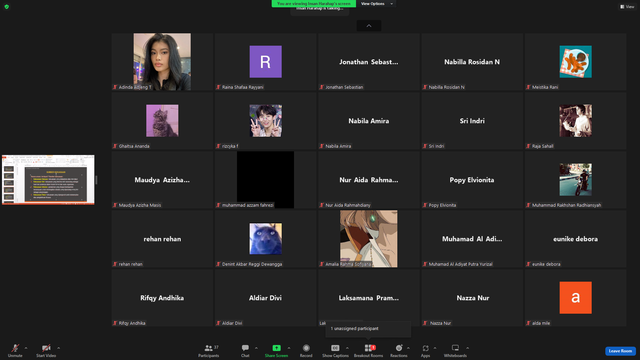Select Raina Shafaa Rayyani's R avatar
640x360 pixels.
tap(265, 62)
